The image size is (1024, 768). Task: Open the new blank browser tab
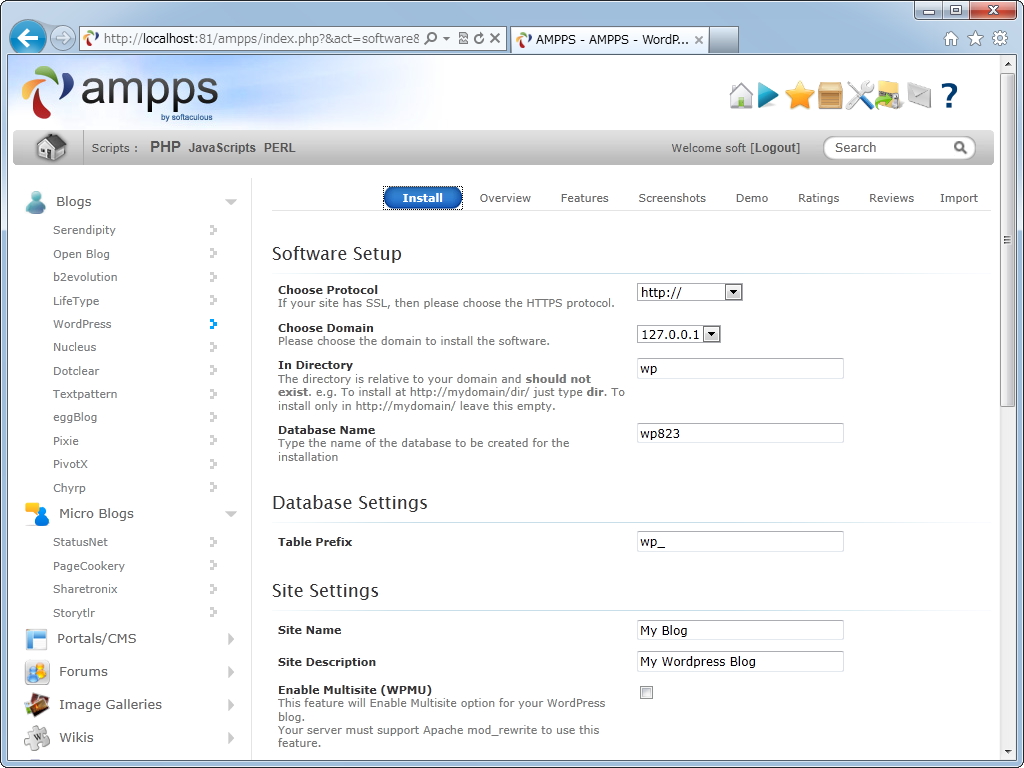point(724,39)
